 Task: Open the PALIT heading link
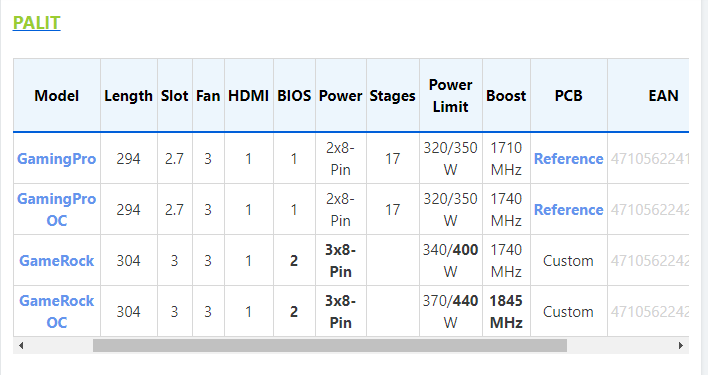tap(37, 23)
